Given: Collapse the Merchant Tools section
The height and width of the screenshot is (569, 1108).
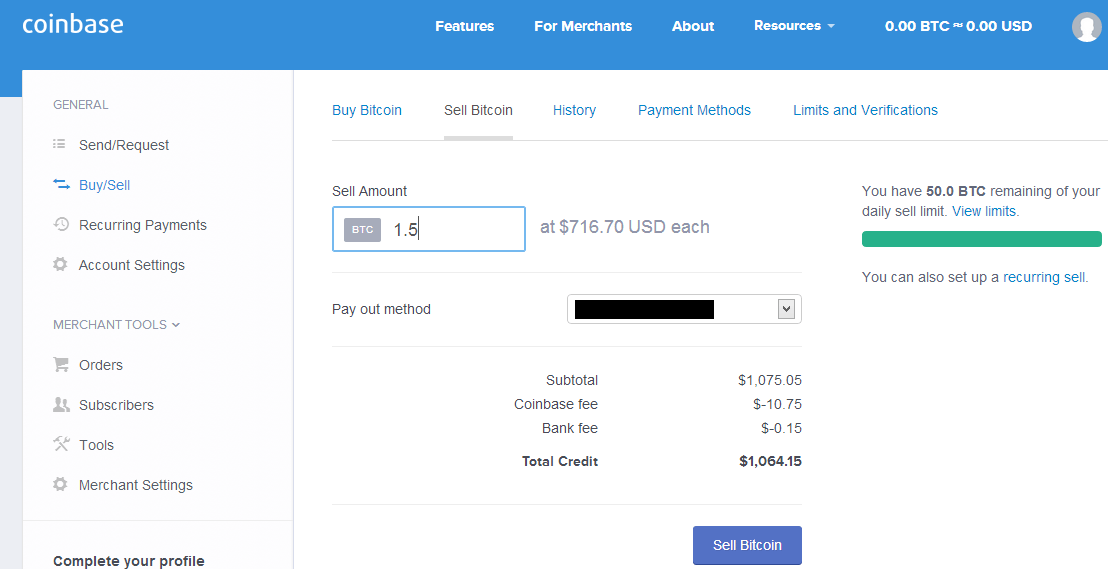Looking at the screenshot, I should (x=117, y=324).
